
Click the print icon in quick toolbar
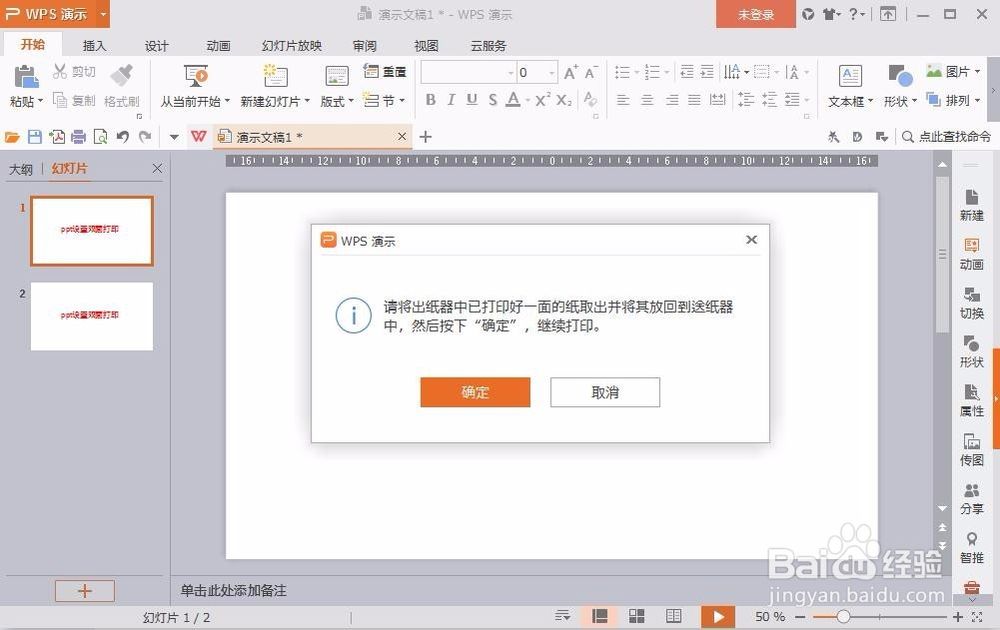point(78,136)
